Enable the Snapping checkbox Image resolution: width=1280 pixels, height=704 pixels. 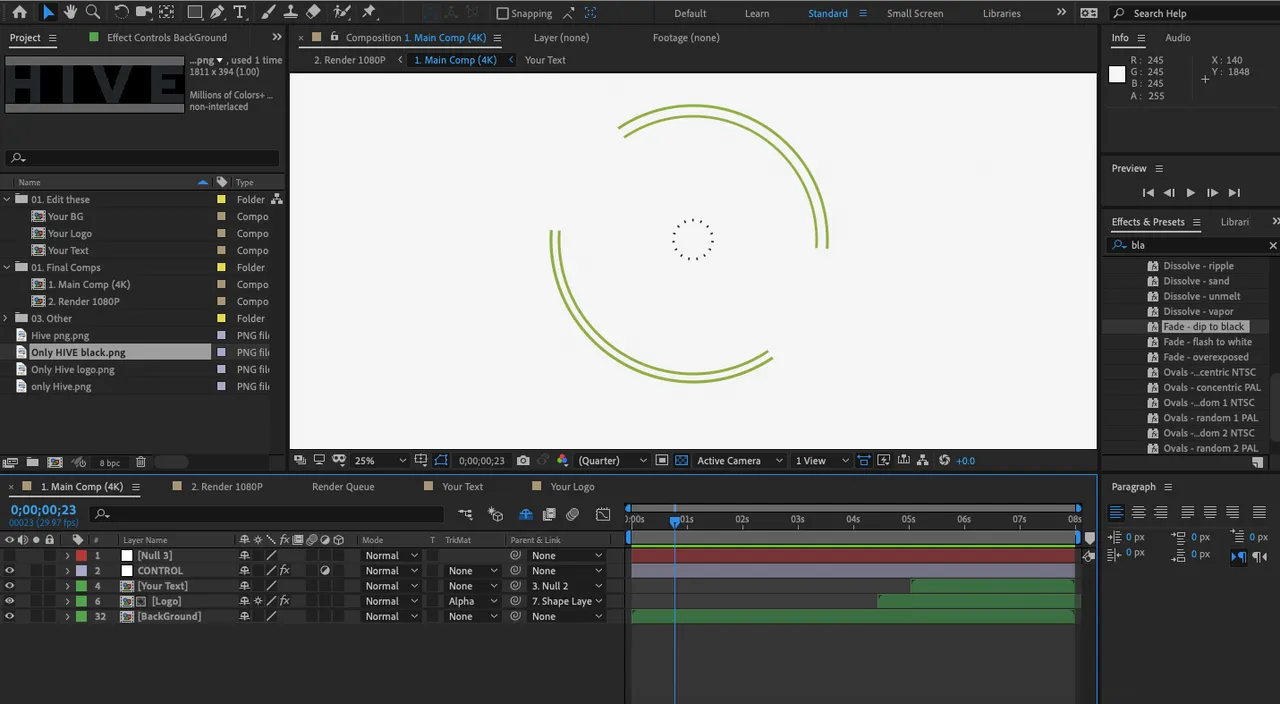[x=502, y=13]
